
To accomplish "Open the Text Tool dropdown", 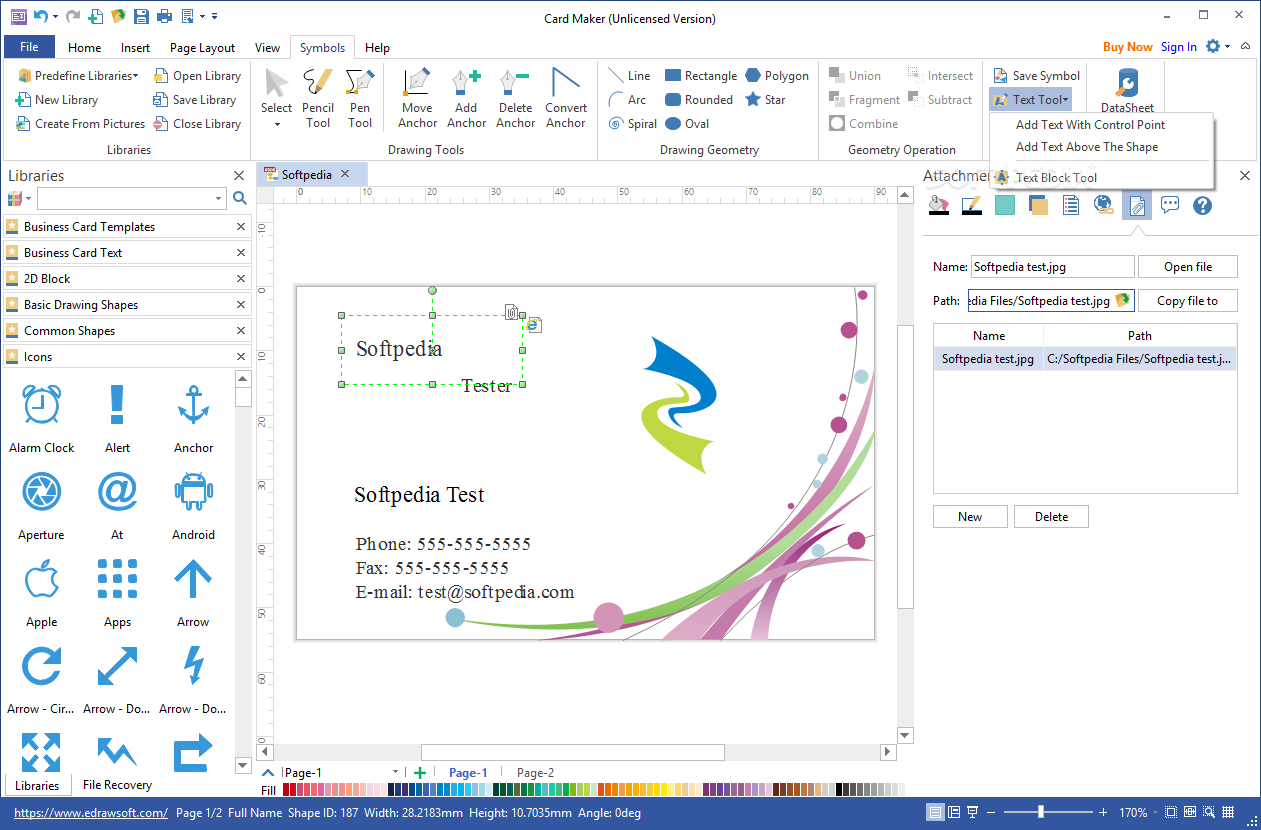I will click(1066, 100).
